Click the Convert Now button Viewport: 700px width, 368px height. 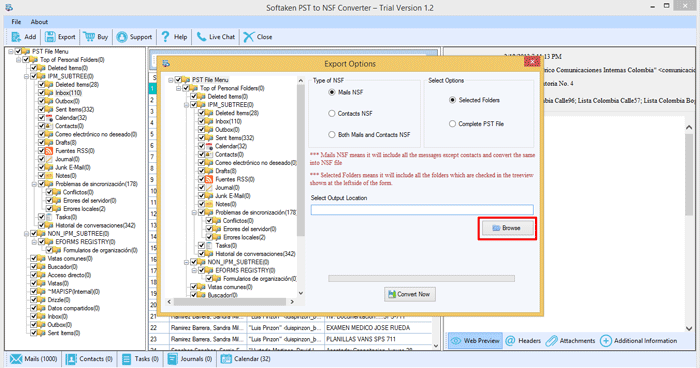(410, 294)
